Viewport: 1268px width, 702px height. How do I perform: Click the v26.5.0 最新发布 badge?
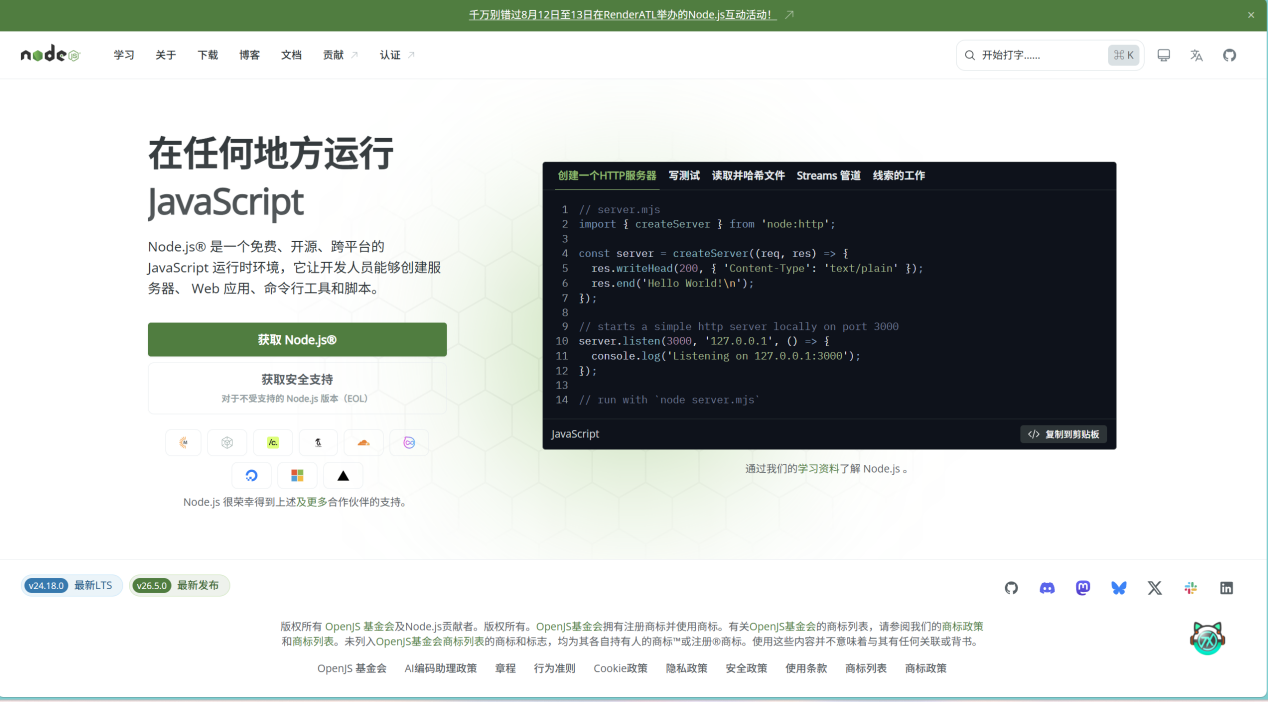[179, 585]
